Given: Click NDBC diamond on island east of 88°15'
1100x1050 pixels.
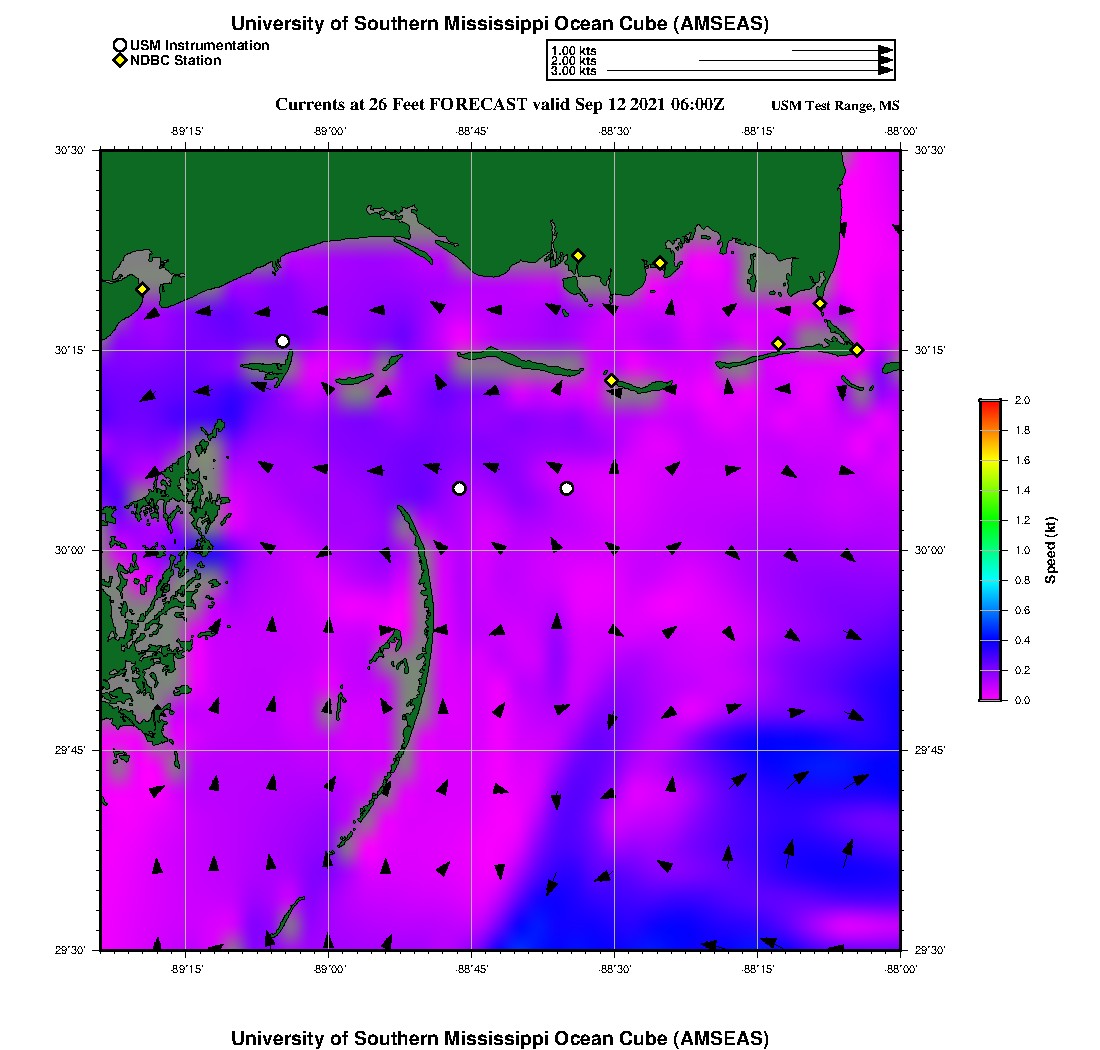Looking at the screenshot, I should coord(778,344).
